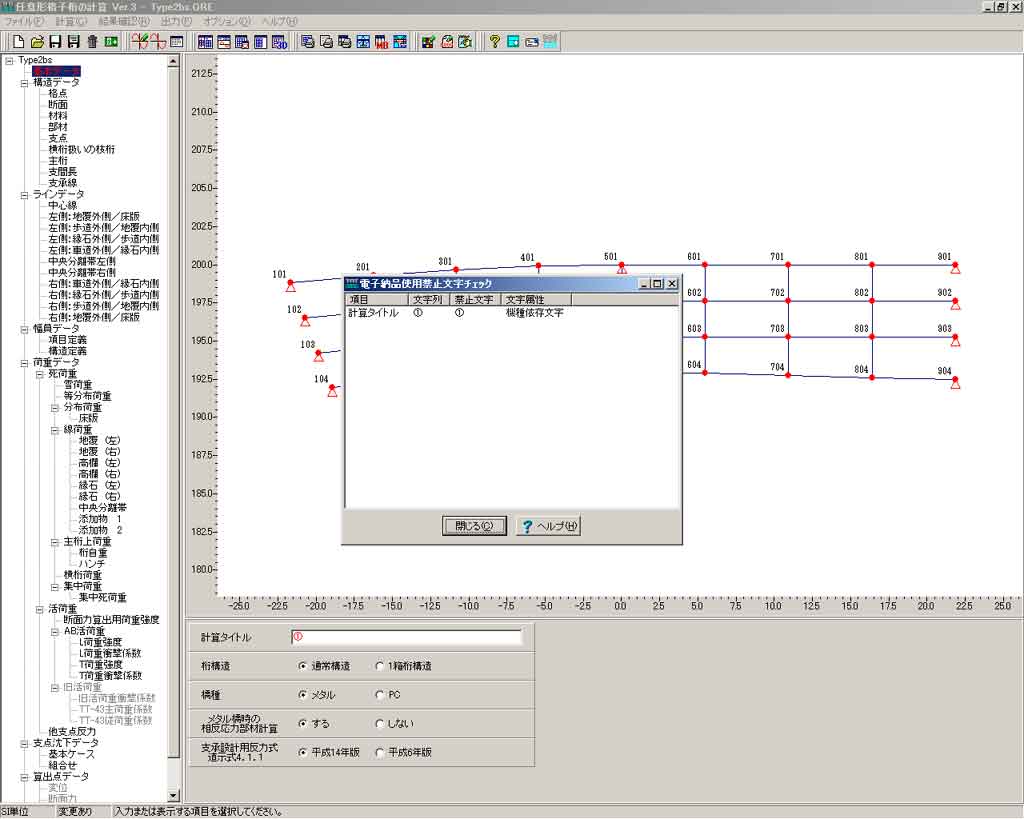Click tree panel scroll-up arrow
The image size is (1024, 819).
click(x=173, y=61)
